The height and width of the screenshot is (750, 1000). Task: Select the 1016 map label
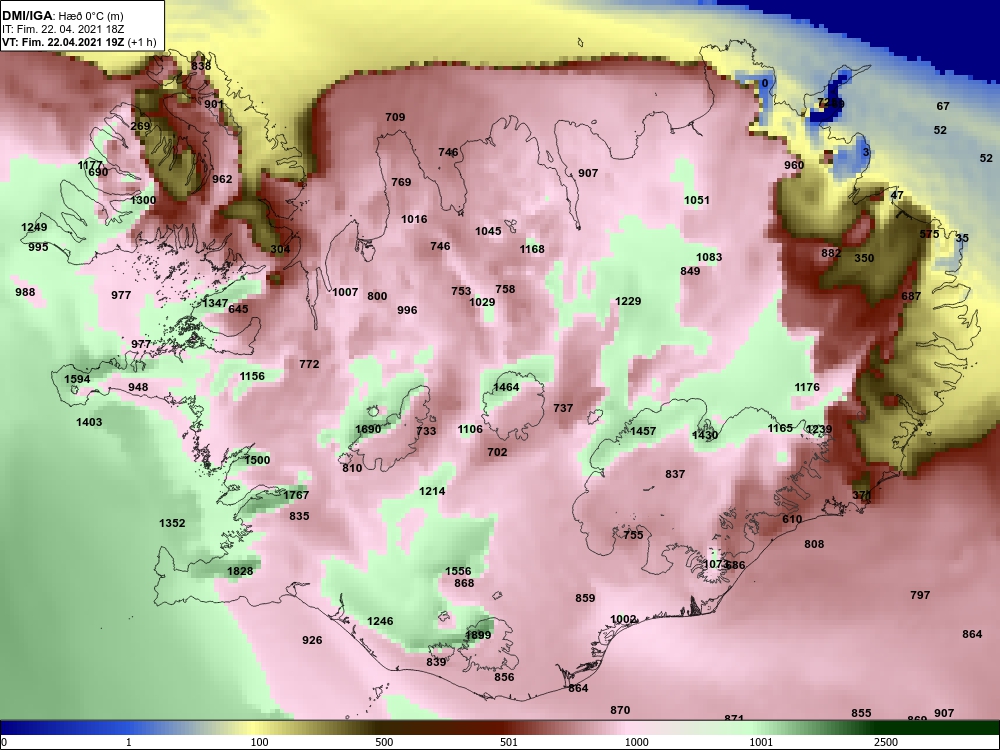point(414,219)
